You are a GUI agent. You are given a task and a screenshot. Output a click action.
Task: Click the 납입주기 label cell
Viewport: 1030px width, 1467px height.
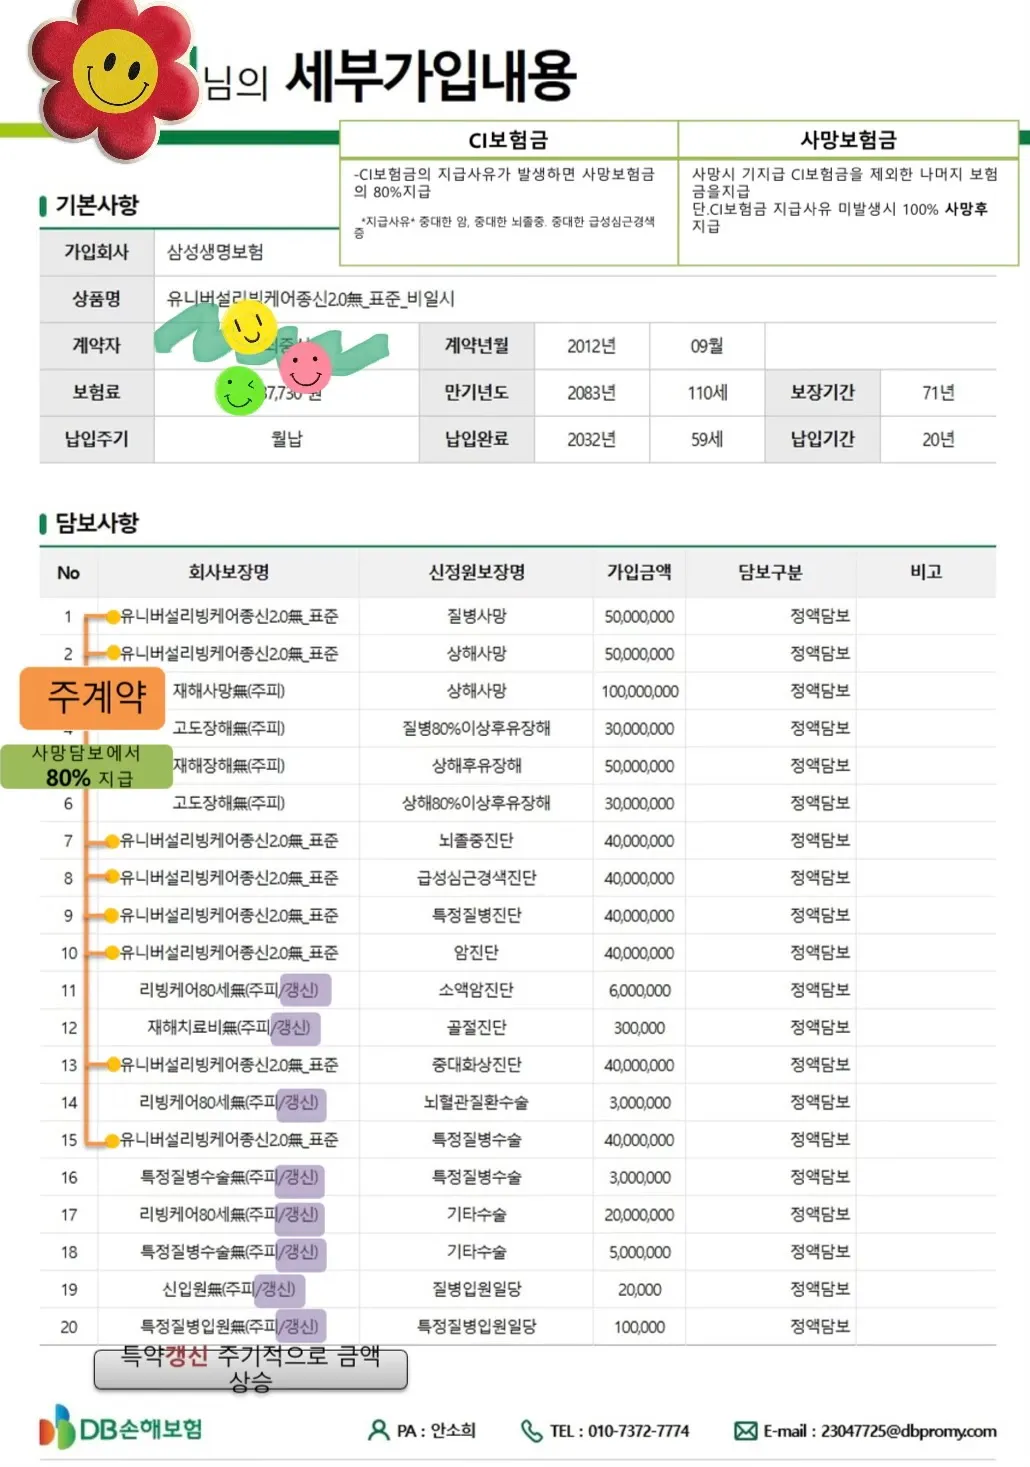[97, 439]
